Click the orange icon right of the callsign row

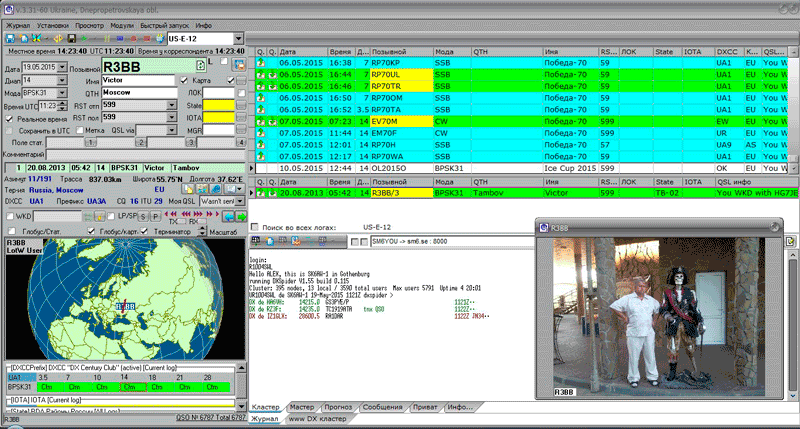241,64
